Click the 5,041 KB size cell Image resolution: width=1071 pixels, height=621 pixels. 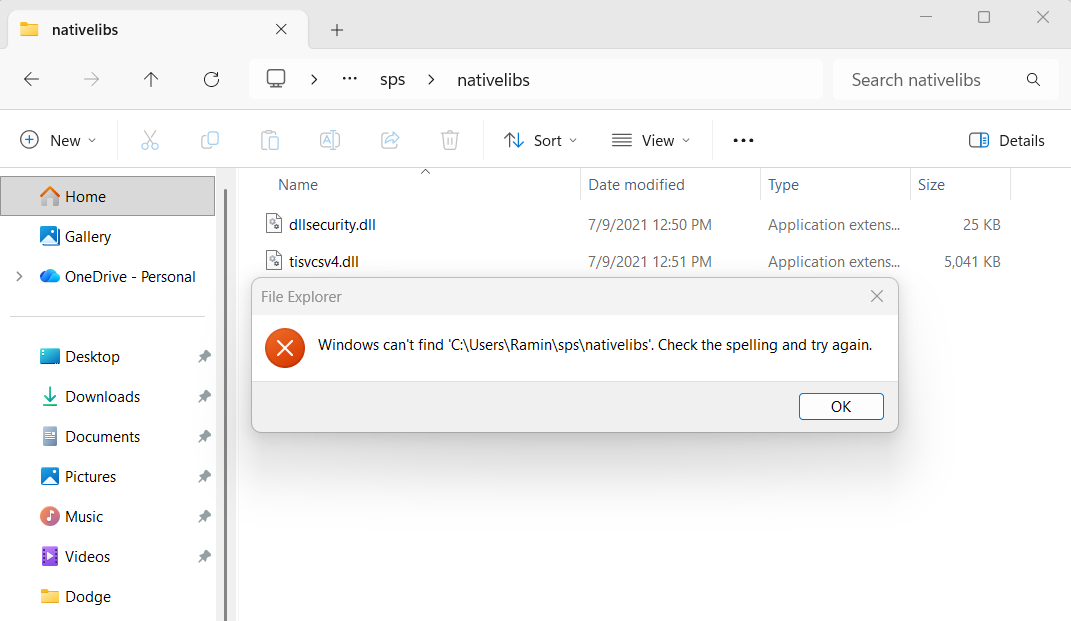click(972, 262)
